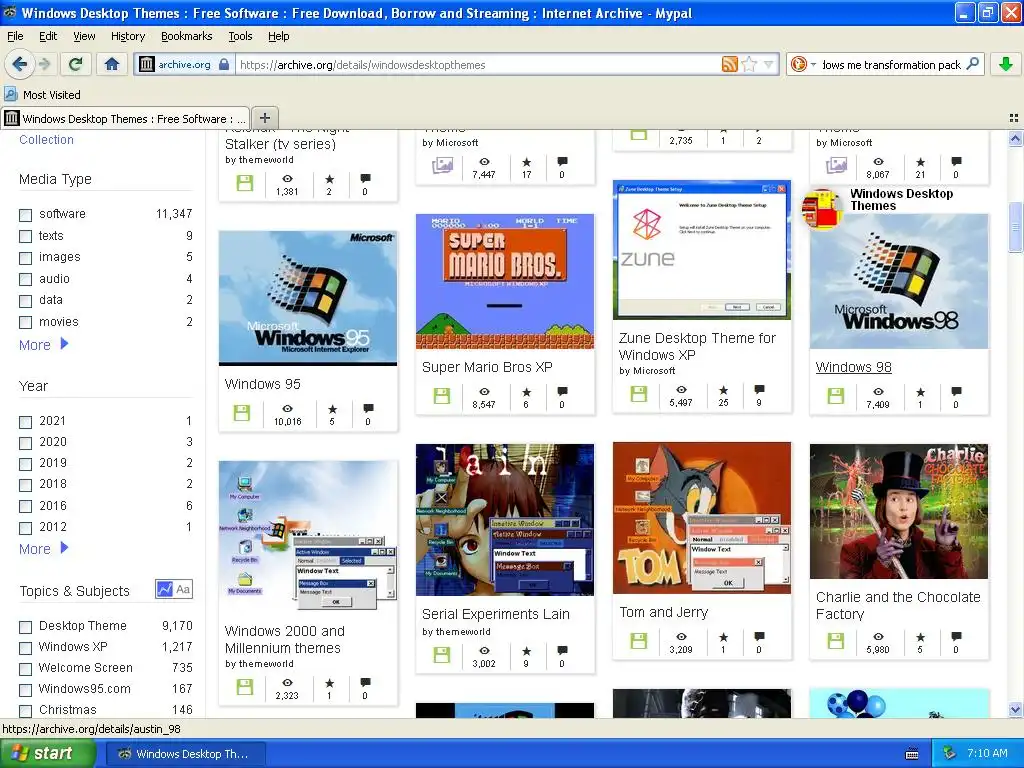1024x768 pixels.
Task: Click favorites star under Windows 2000 and Millennium
Action: (x=329, y=683)
